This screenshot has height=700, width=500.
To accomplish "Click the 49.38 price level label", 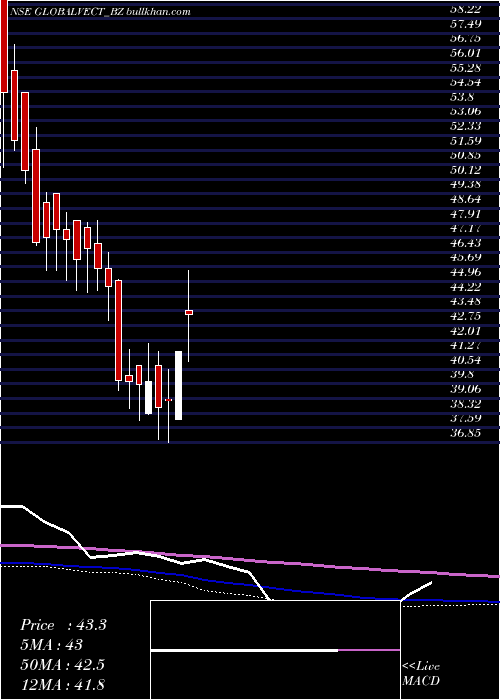I will [x=466, y=185].
